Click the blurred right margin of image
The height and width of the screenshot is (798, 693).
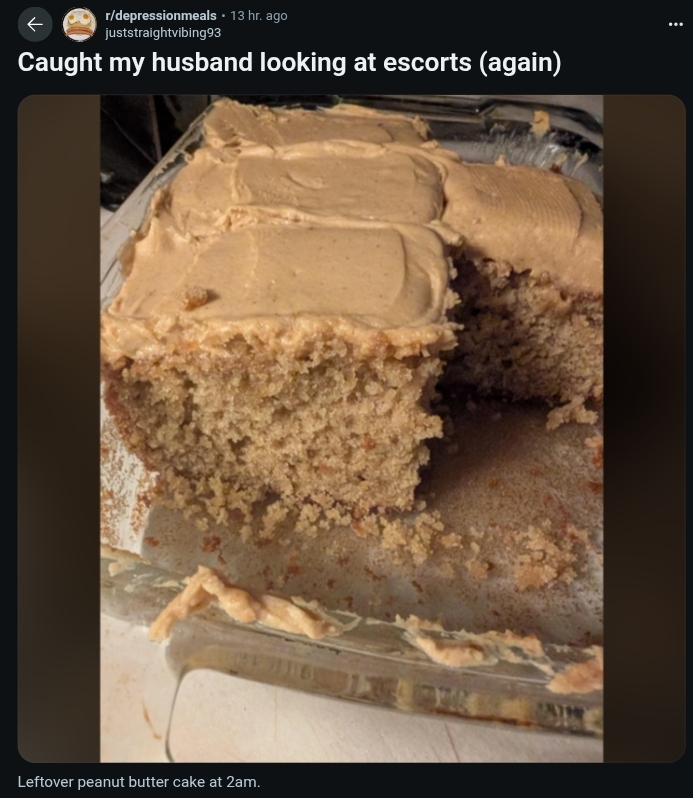(644, 429)
